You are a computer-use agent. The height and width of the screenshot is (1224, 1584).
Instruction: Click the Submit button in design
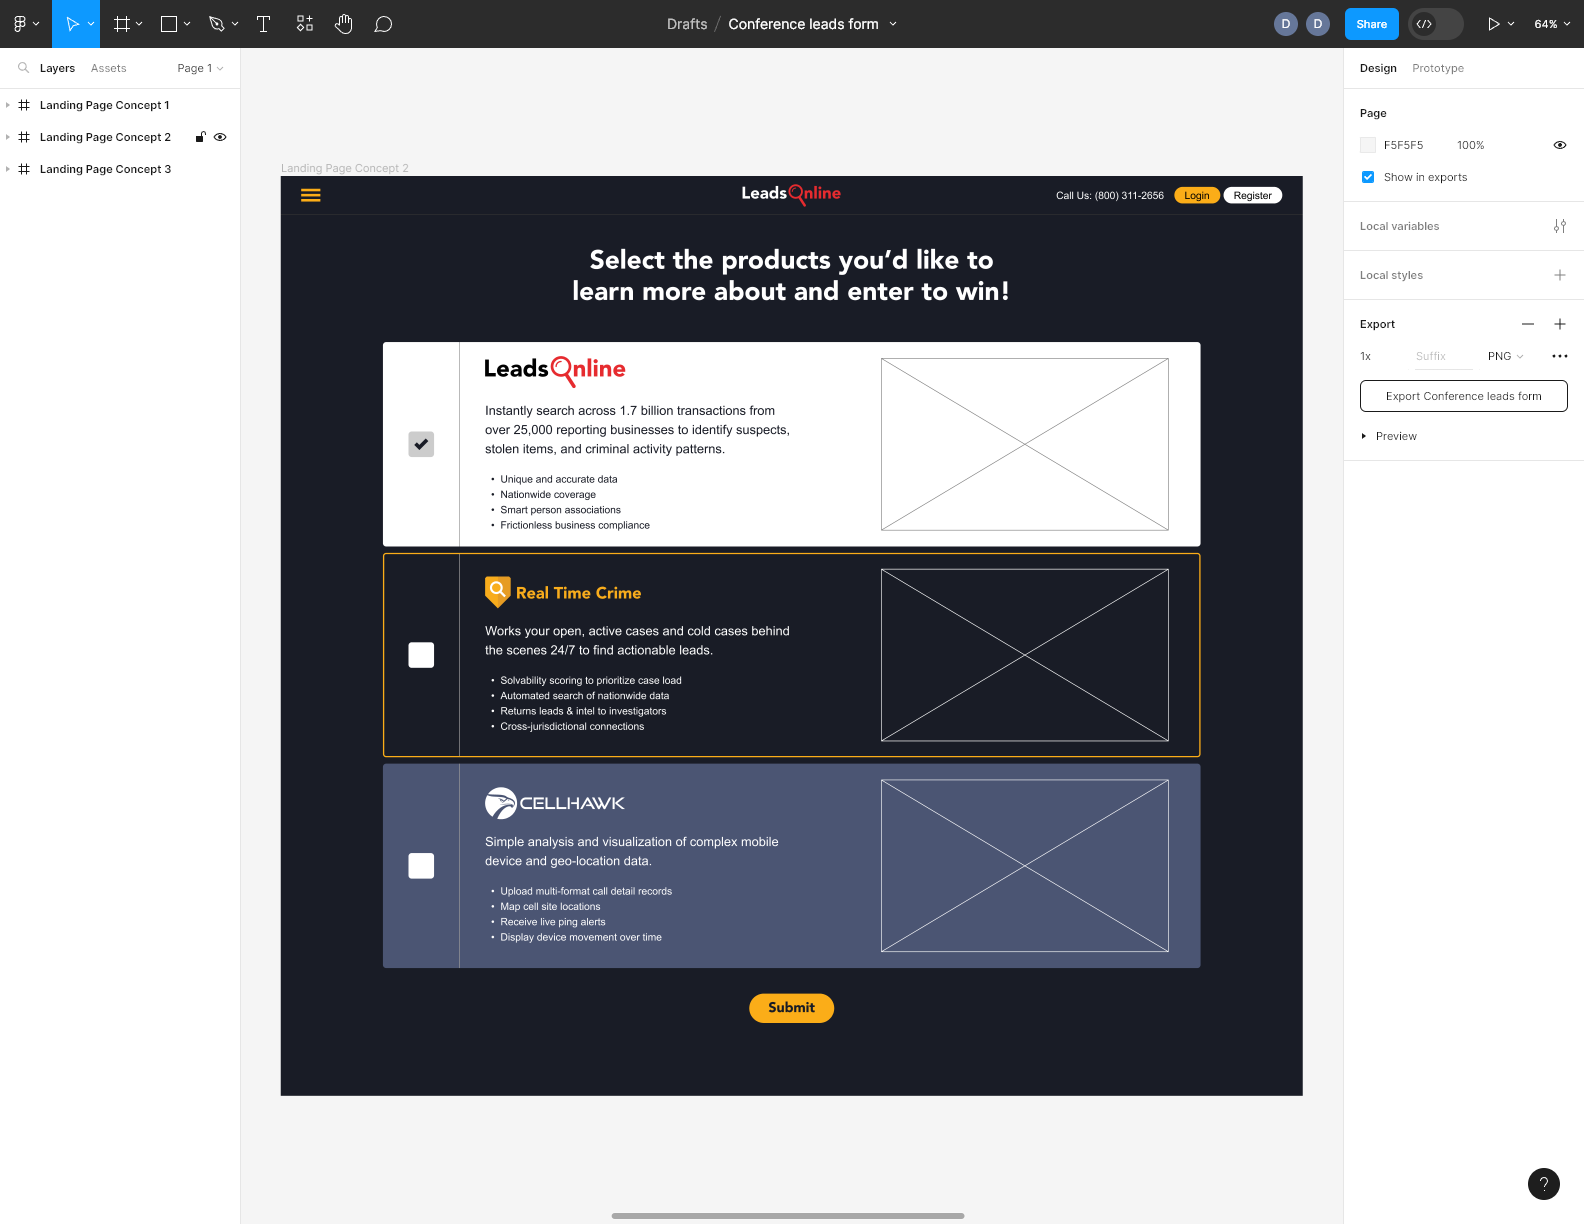(792, 1008)
